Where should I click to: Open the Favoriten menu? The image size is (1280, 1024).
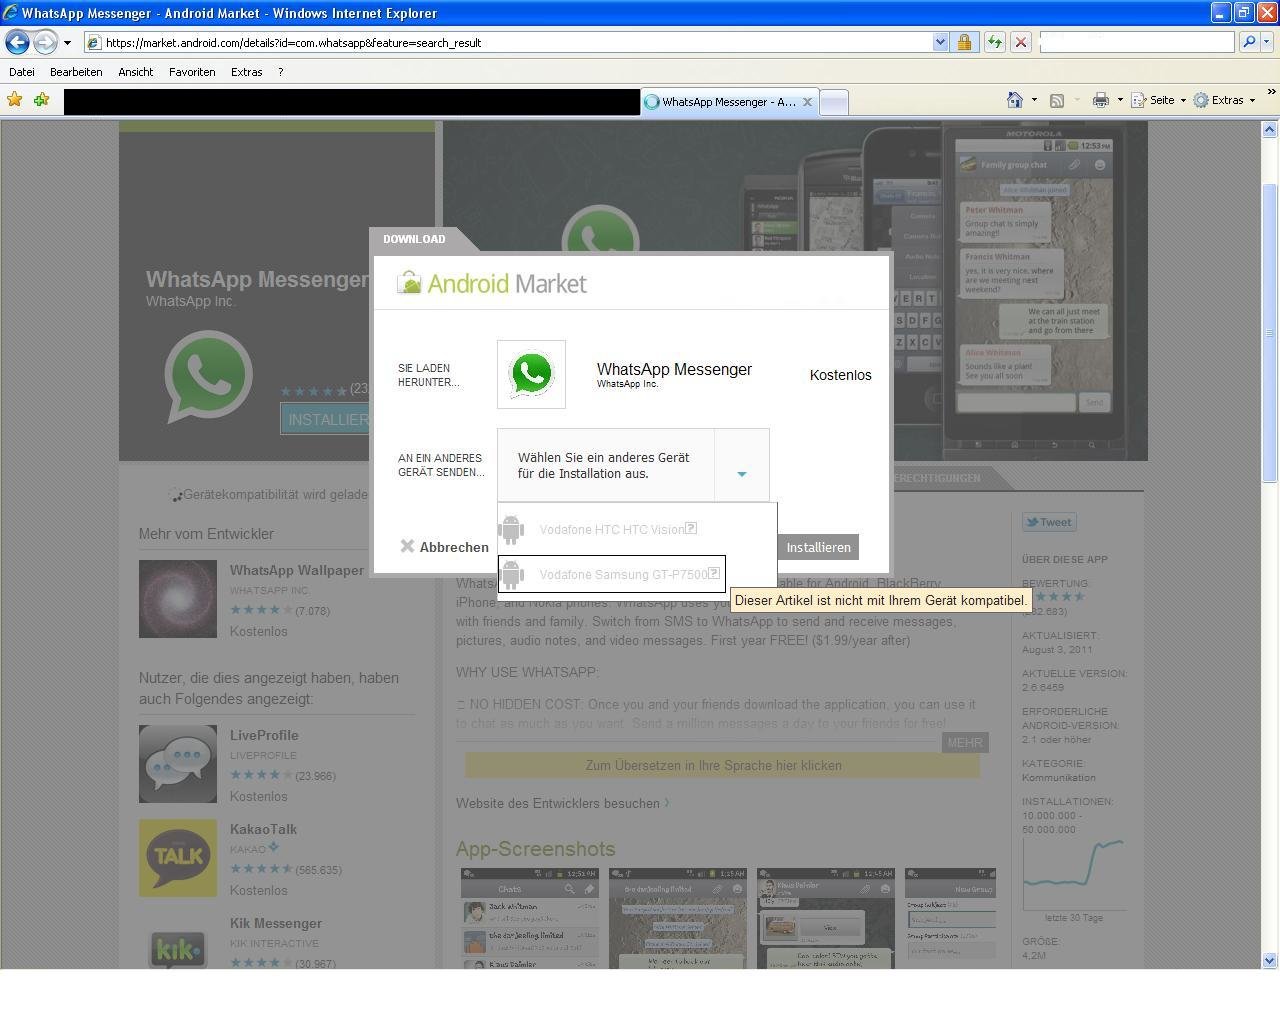click(x=192, y=72)
